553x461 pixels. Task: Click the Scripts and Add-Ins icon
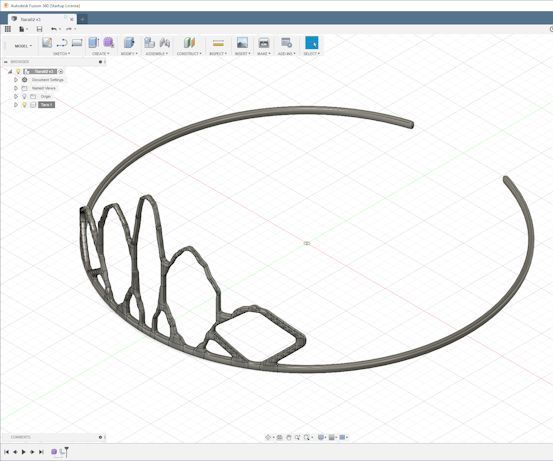pos(286,43)
